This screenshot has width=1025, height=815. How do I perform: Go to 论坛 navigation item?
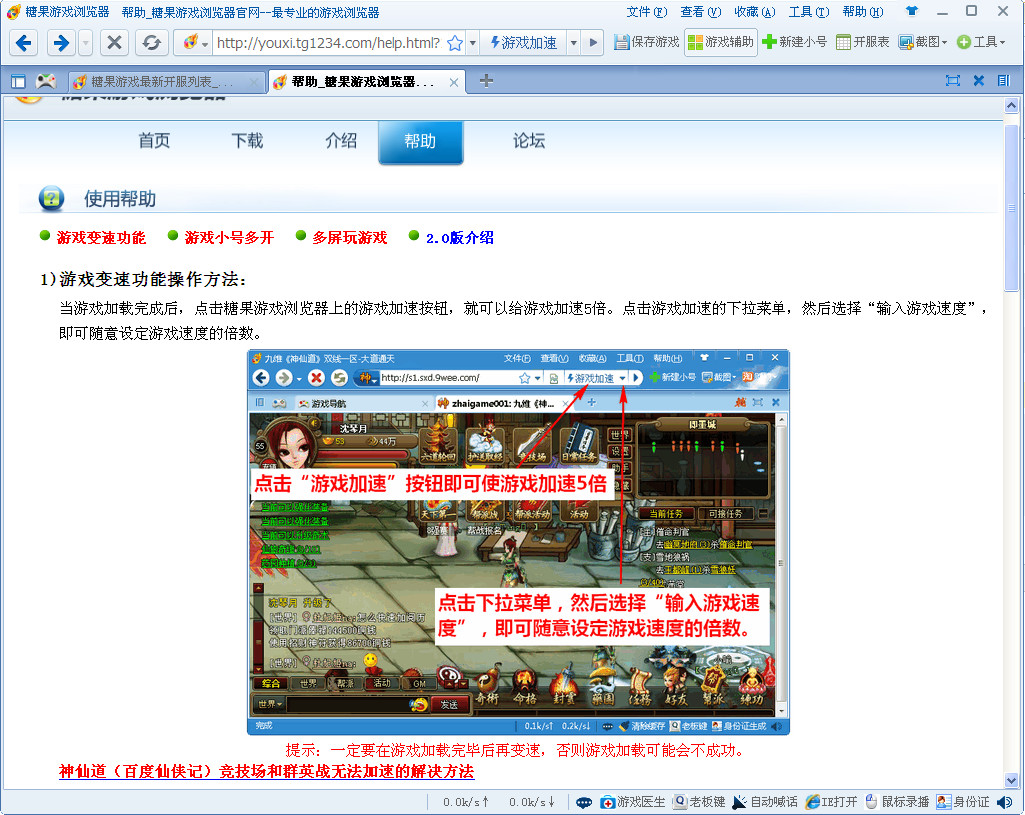[529, 141]
